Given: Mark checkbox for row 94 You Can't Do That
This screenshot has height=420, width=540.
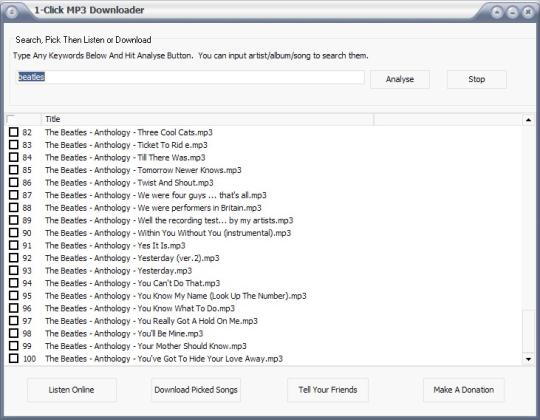Looking at the screenshot, I should [x=14, y=283].
